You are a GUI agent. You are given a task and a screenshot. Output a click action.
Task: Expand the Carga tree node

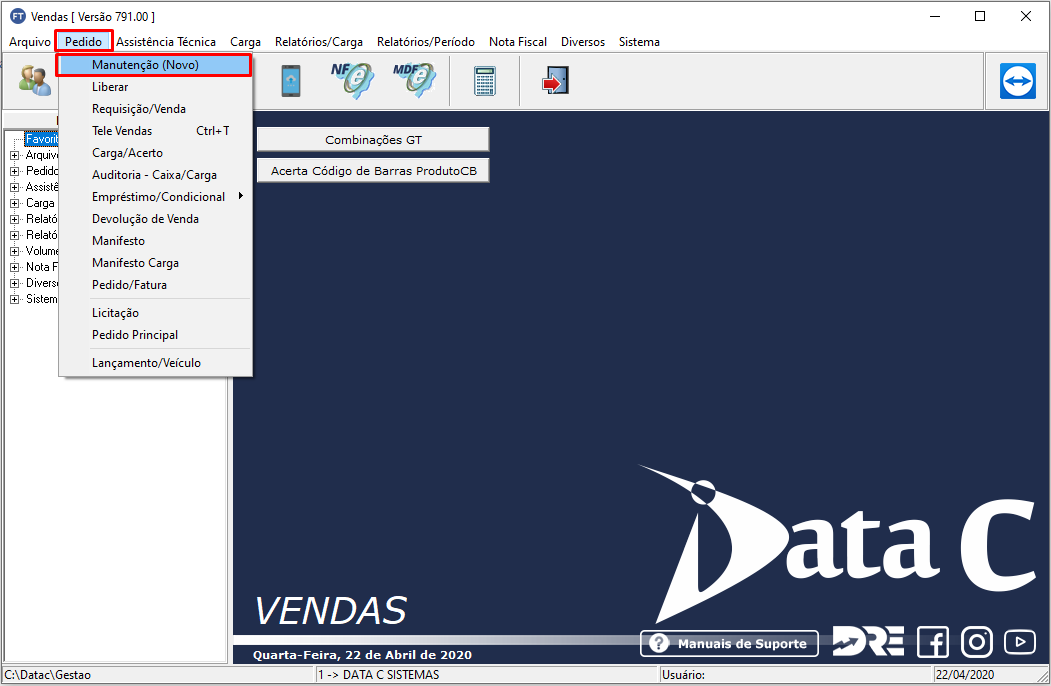15,203
